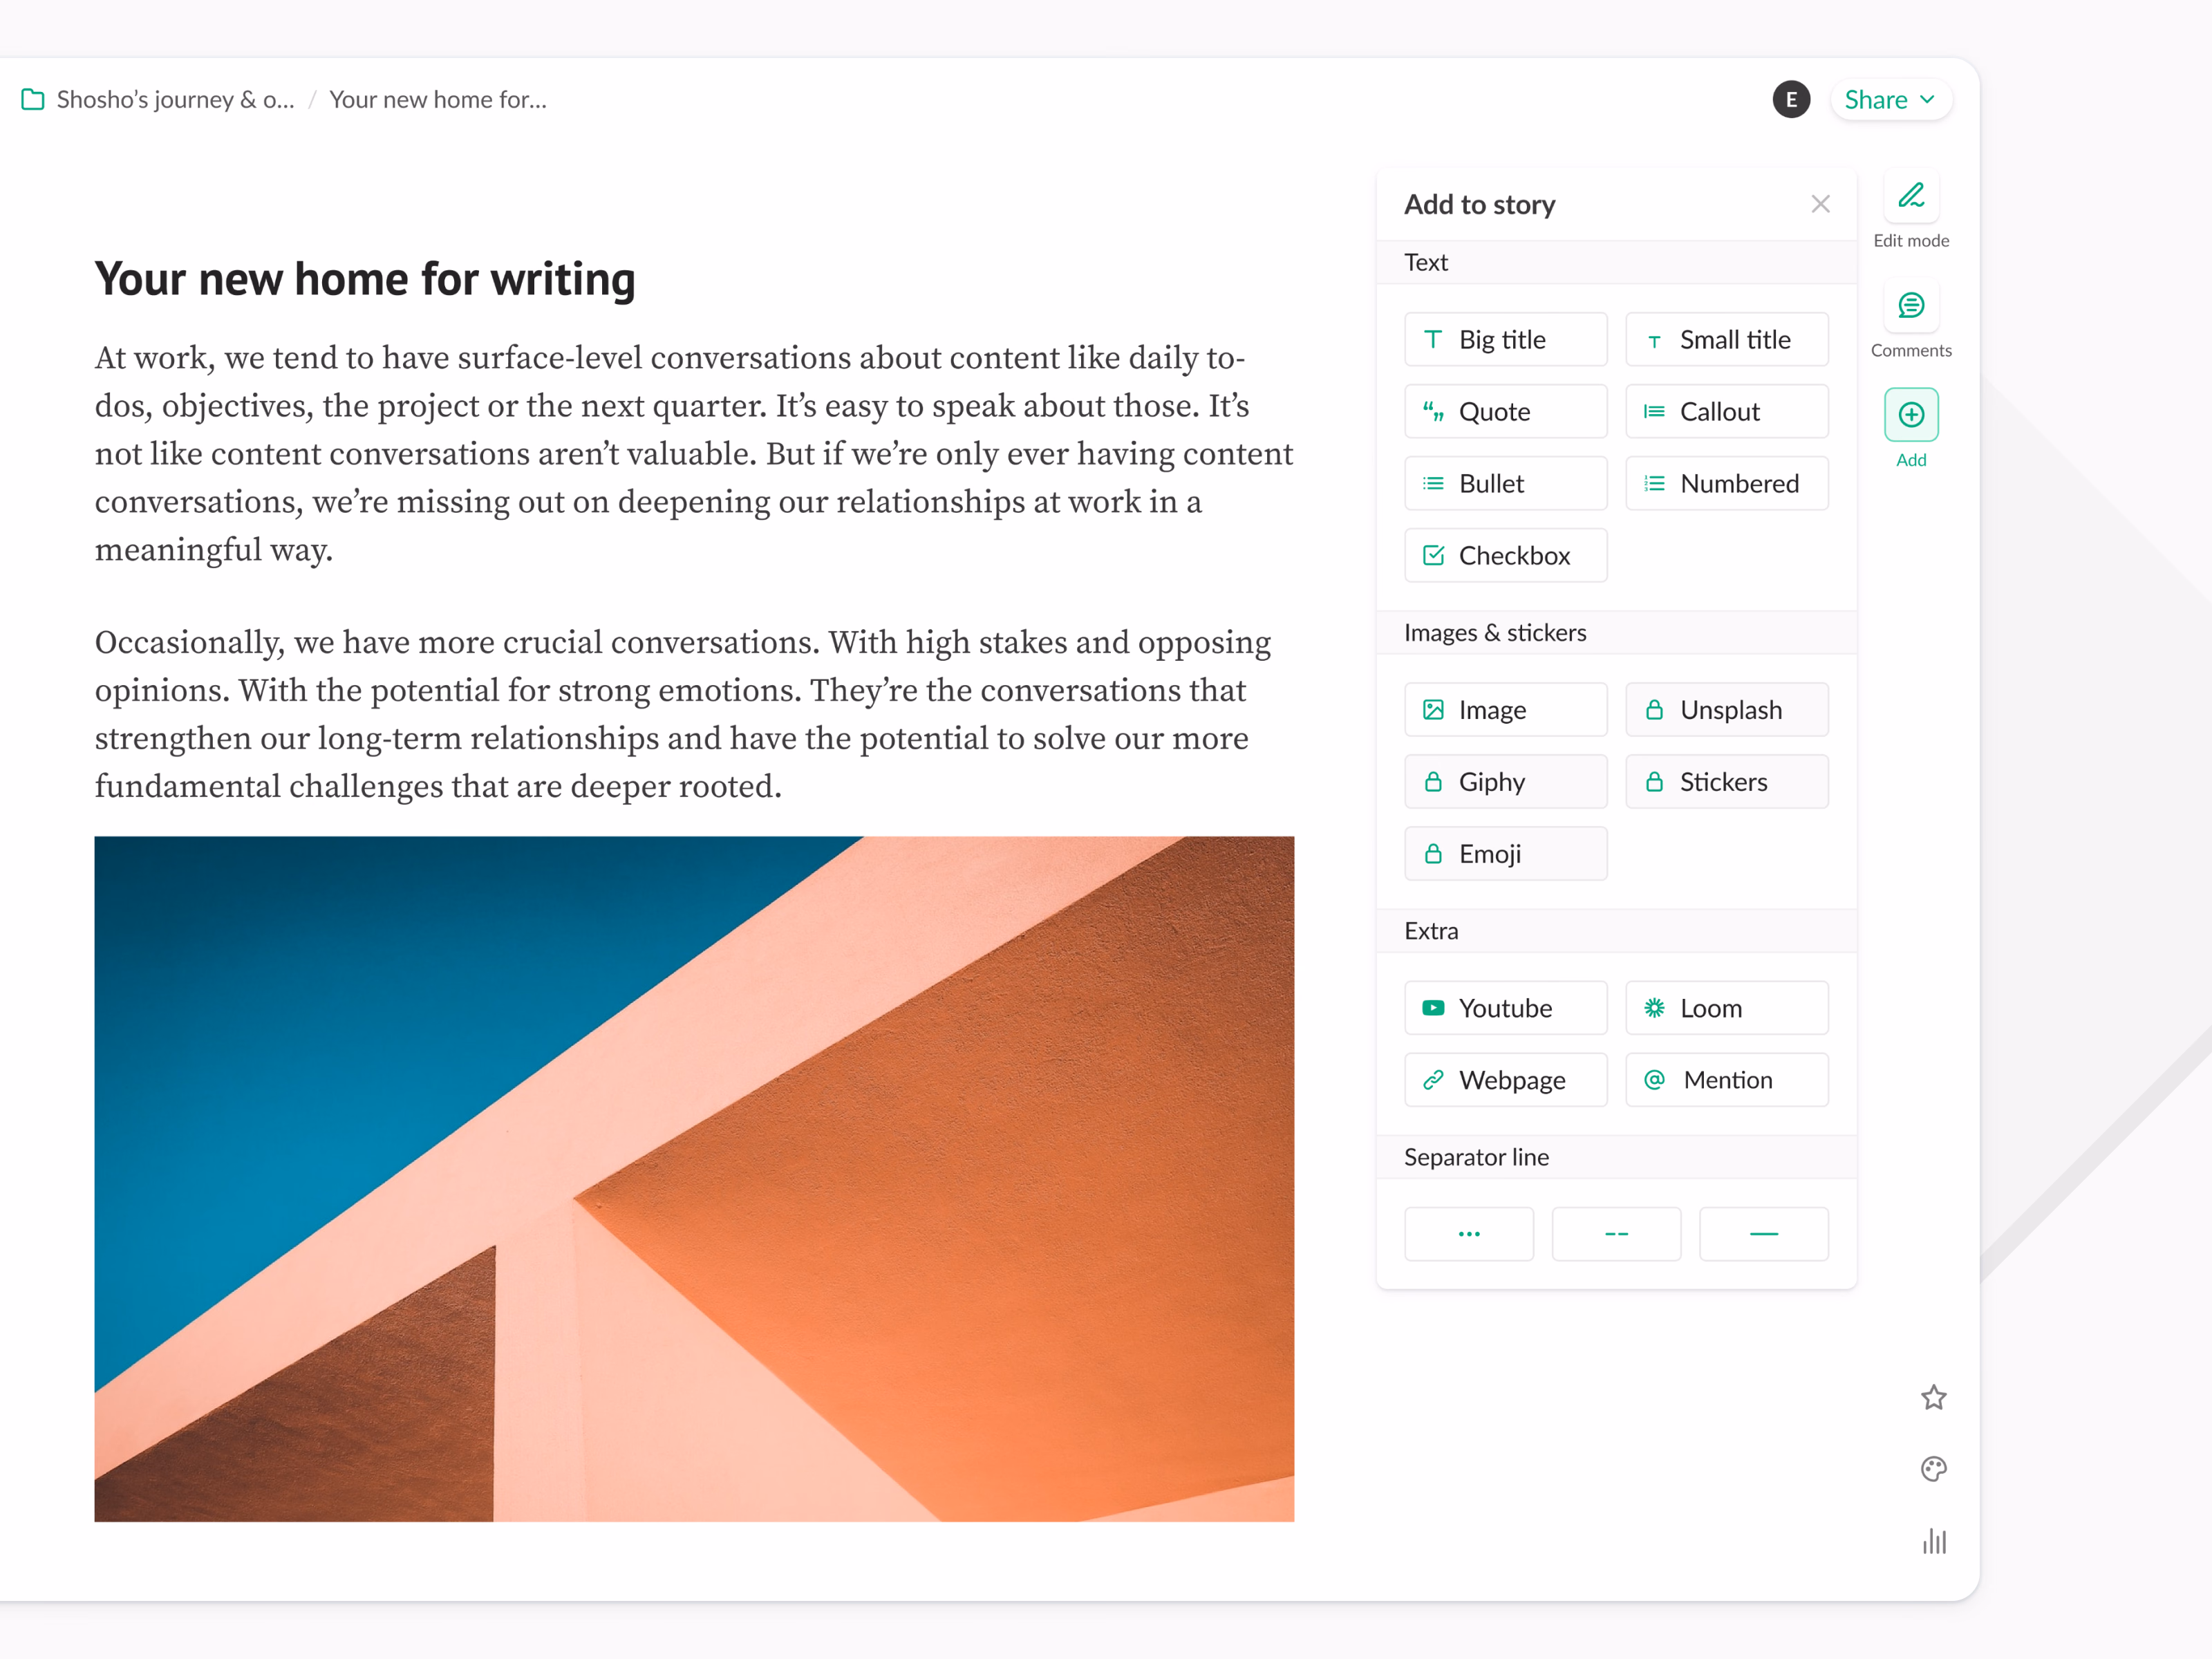Open the Comments panel icon
Image resolution: width=2212 pixels, height=1659 pixels.
(x=1910, y=305)
